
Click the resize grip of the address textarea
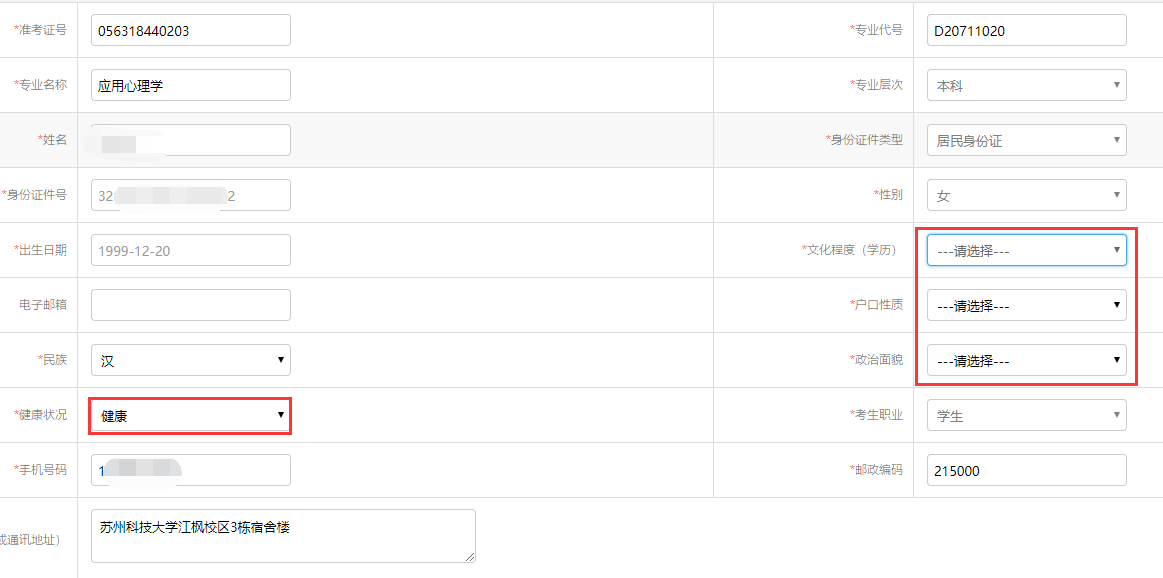(x=470, y=557)
